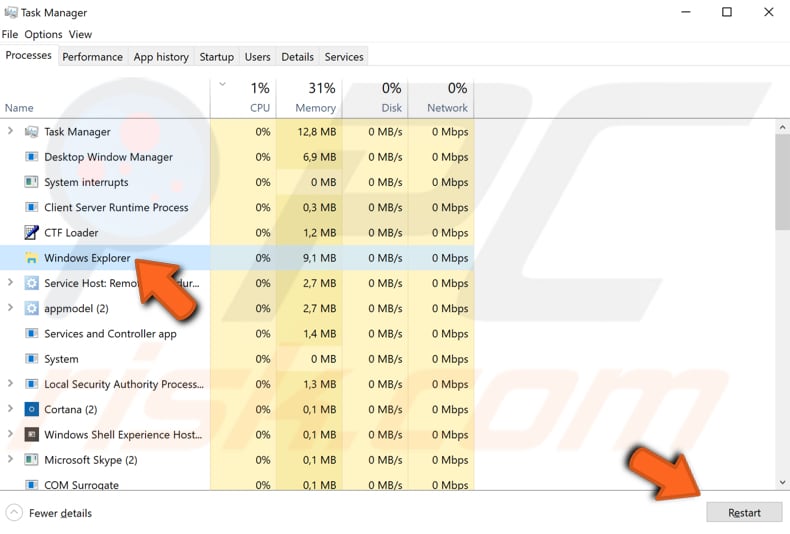
Task: Click the vertical scrollbar thumb
Action: 782,181
